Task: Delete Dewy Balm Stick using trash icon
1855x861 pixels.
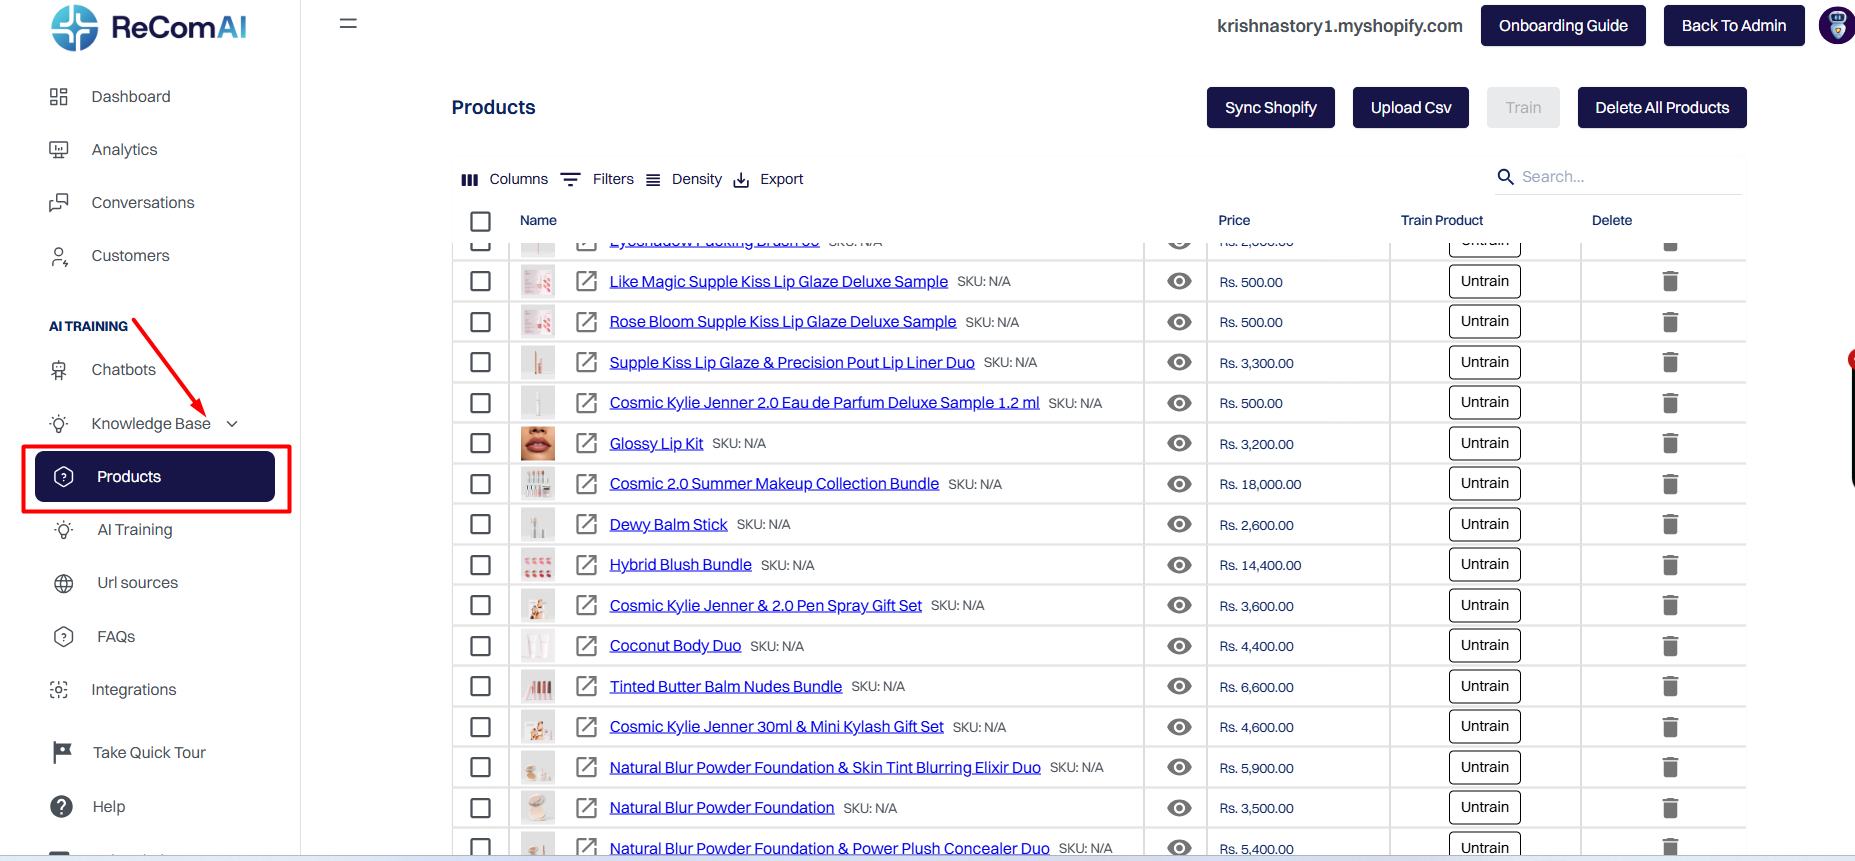Action: [1670, 524]
